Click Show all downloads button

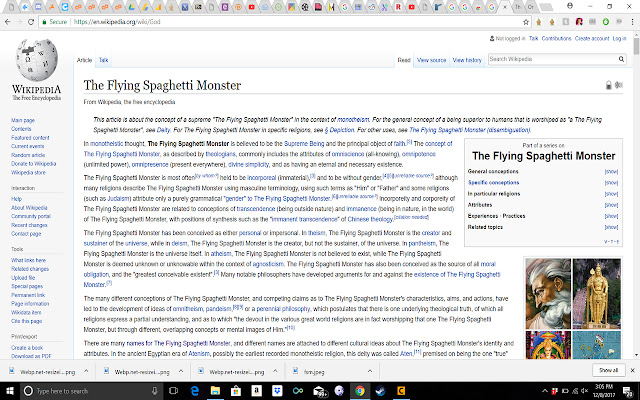(608, 370)
